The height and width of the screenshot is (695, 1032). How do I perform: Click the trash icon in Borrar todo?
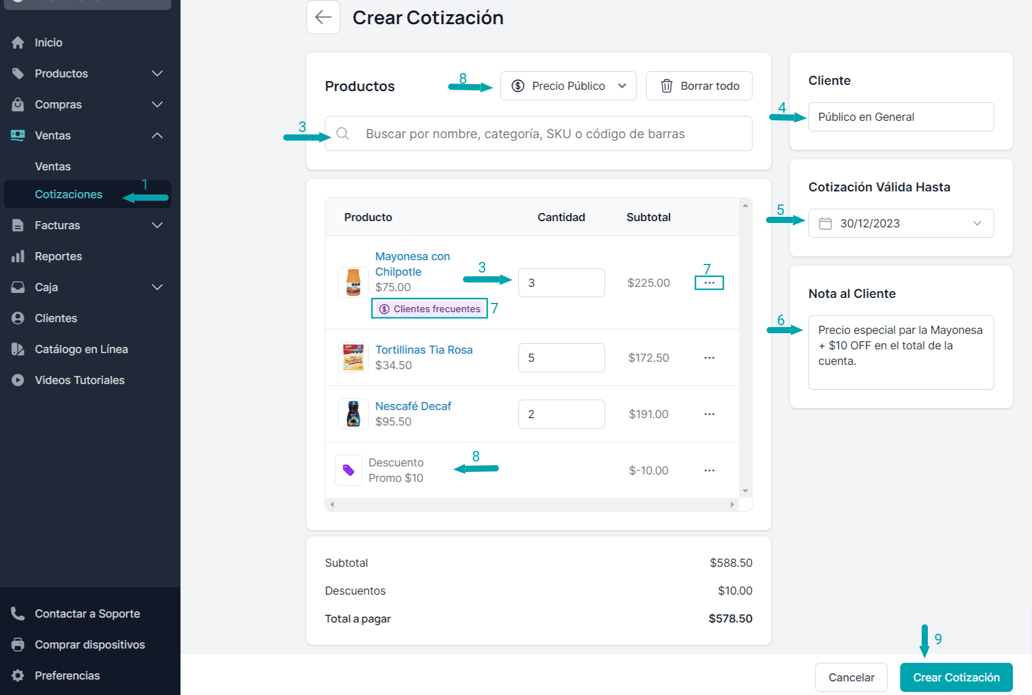coord(666,86)
